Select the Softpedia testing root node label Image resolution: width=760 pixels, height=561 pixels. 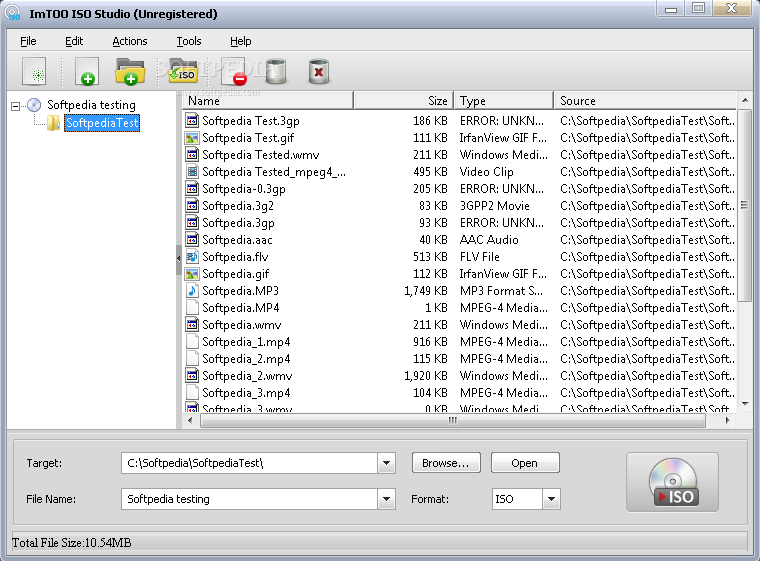pos(91,105)
